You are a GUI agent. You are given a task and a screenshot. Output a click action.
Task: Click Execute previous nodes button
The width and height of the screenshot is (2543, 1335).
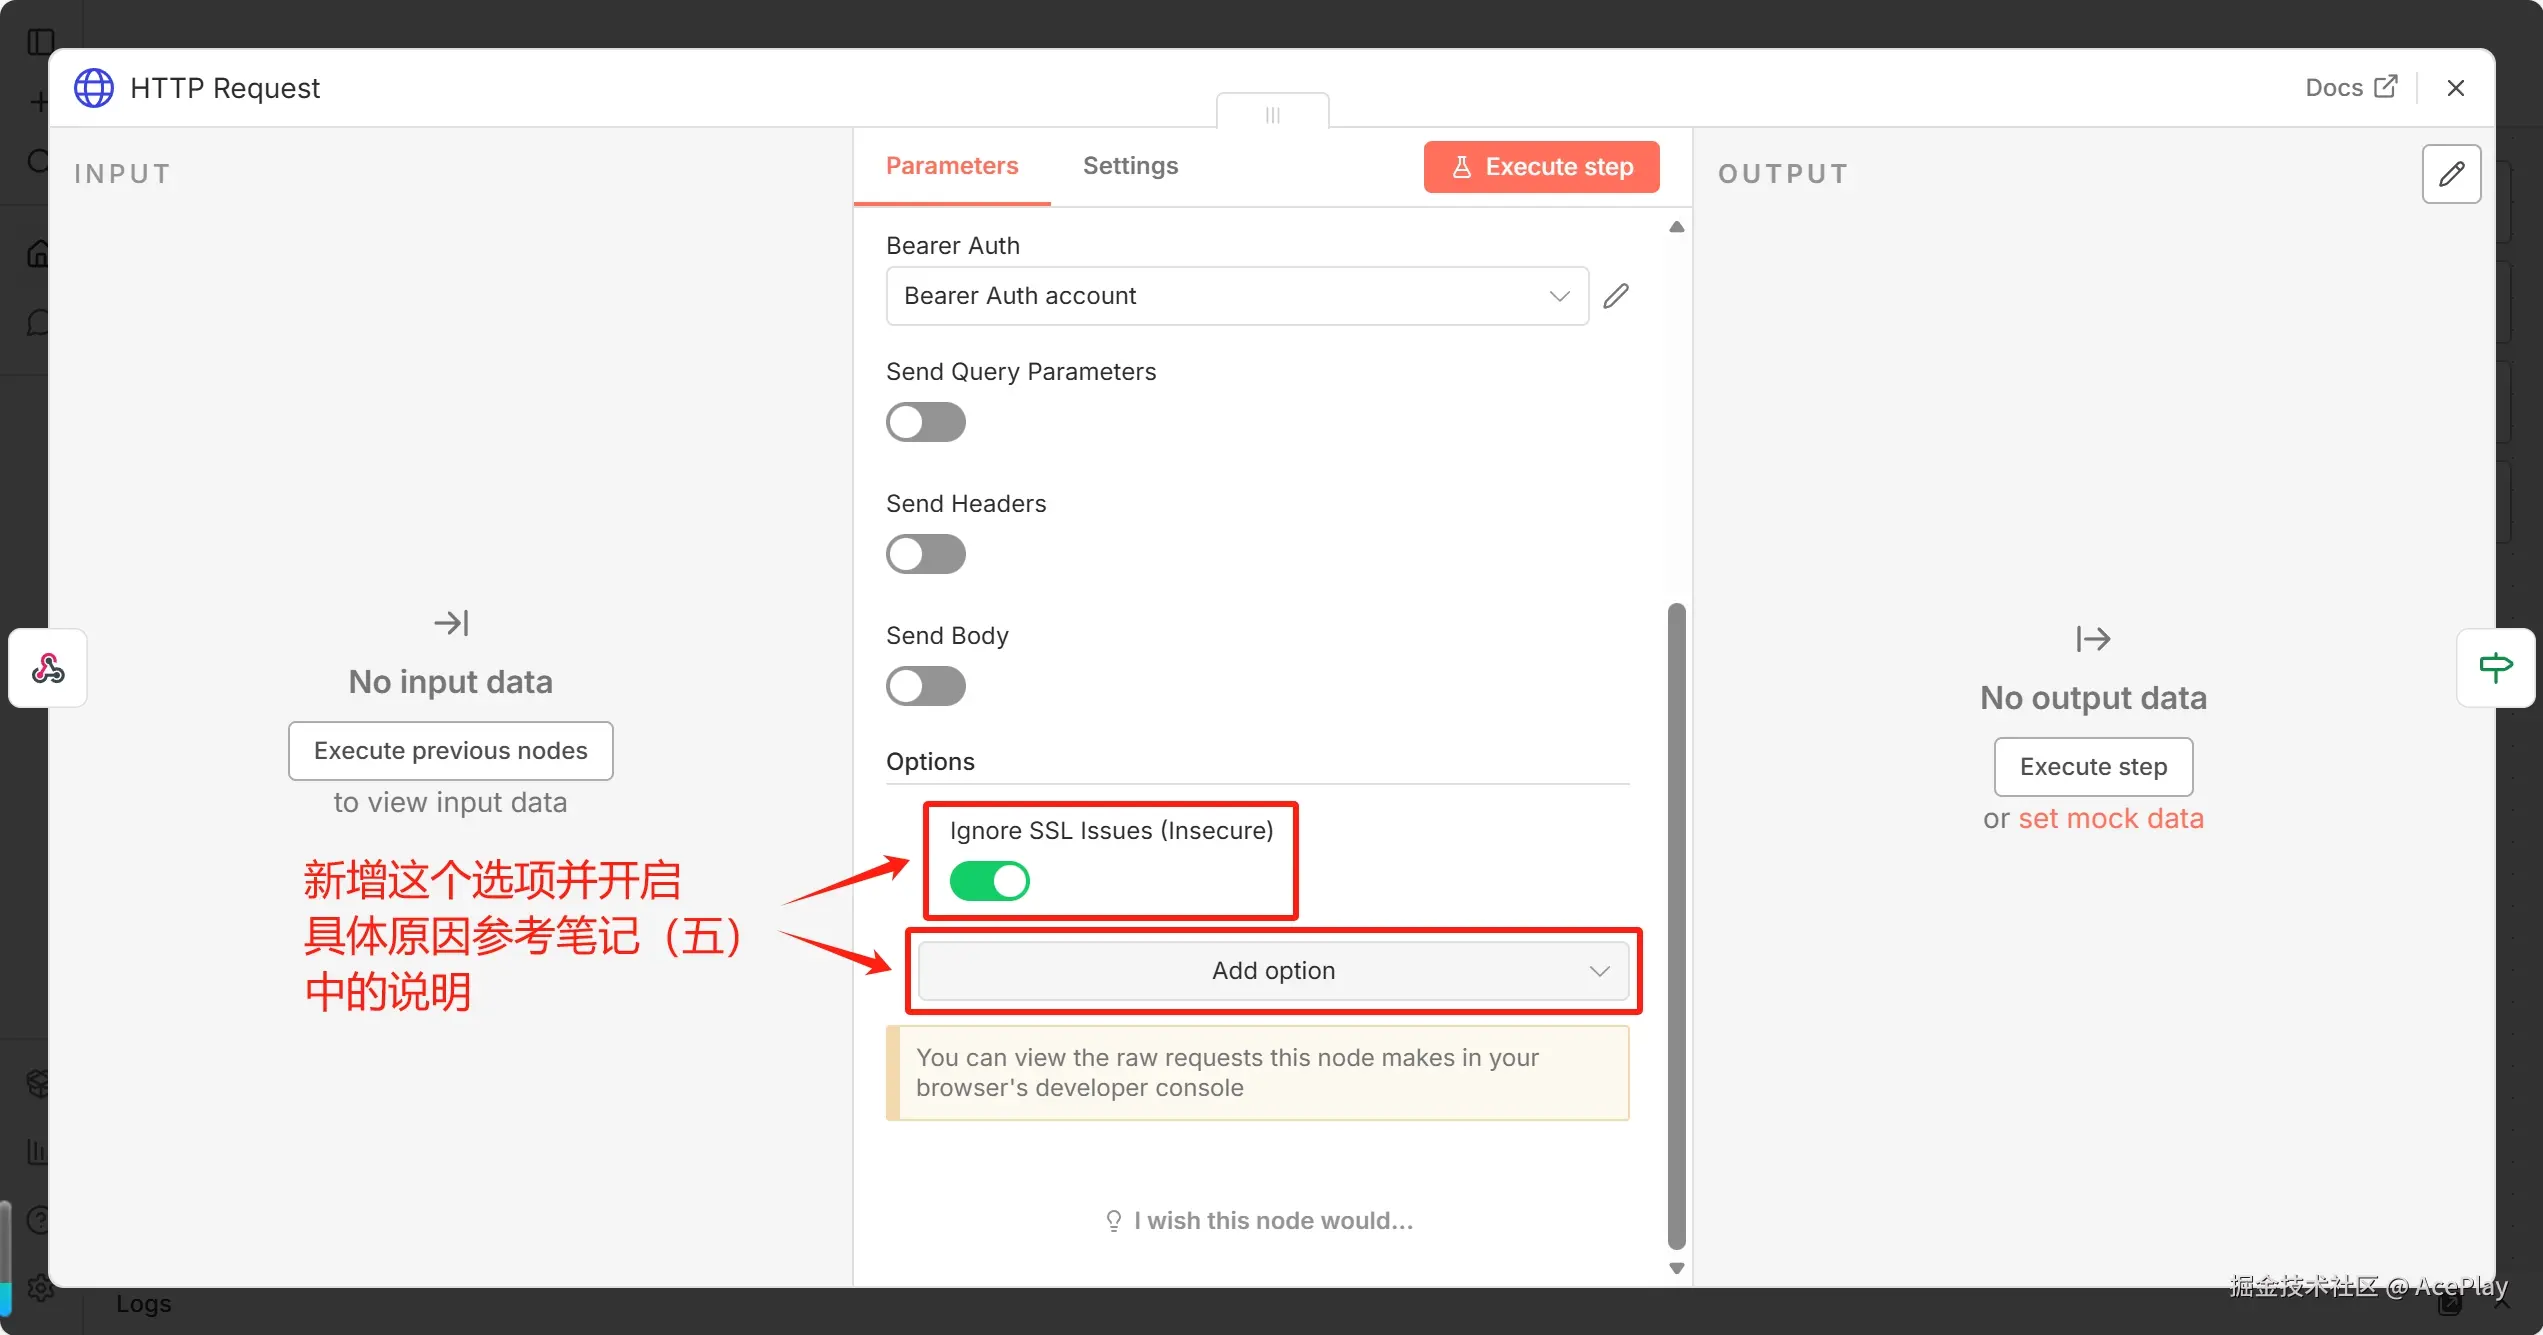pyautogui.click(x=450, y=751)
